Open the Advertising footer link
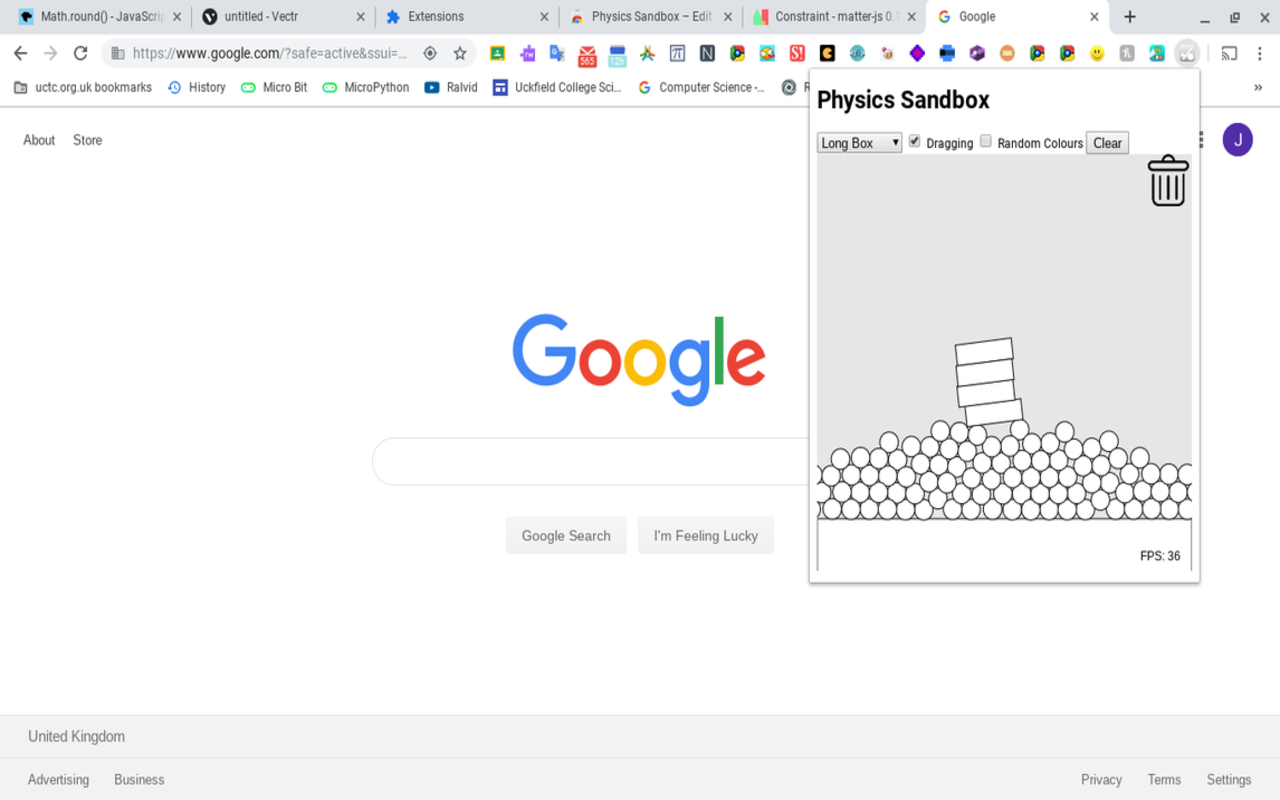This screenshot has width=1280, height=800. (x=58, y=779)
